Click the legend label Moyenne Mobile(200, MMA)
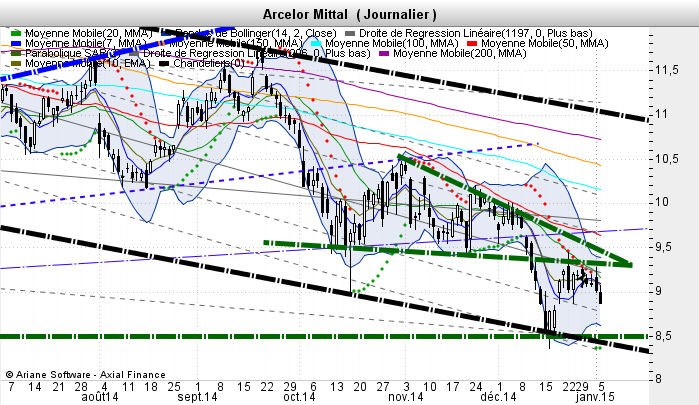Viewport: 699px width, 405px height. 460,54
